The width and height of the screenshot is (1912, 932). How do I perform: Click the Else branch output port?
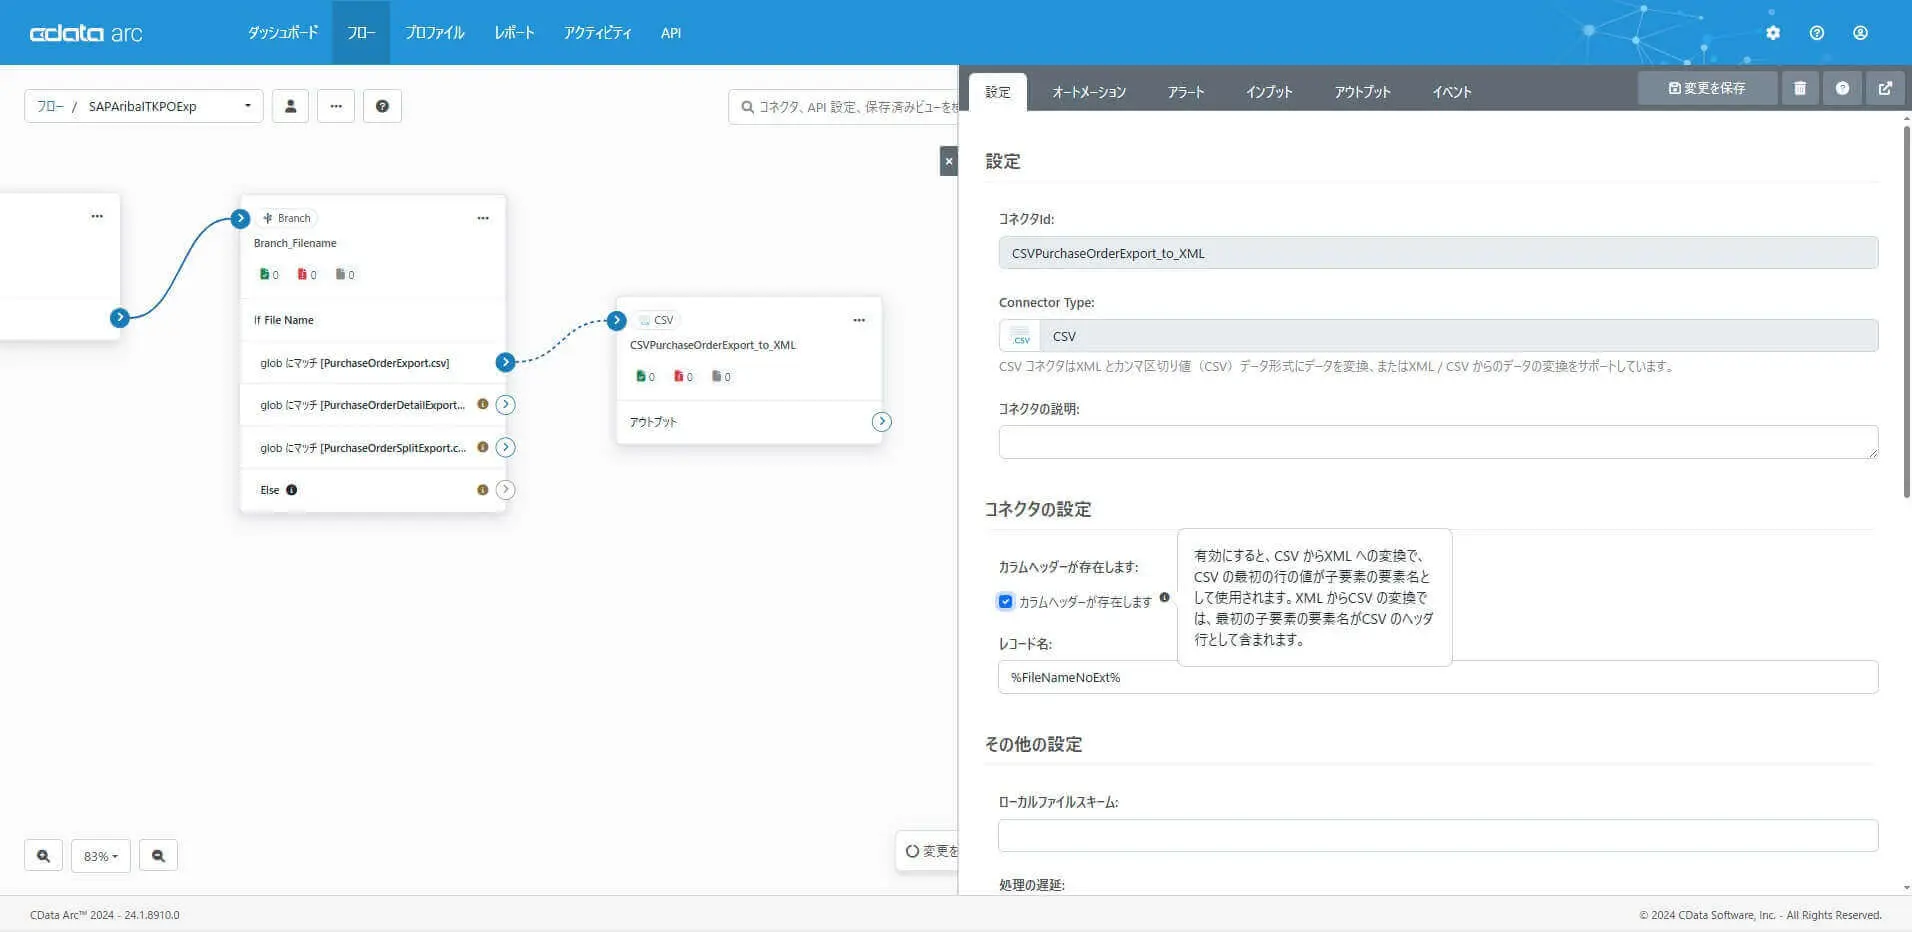pos(506,490)
